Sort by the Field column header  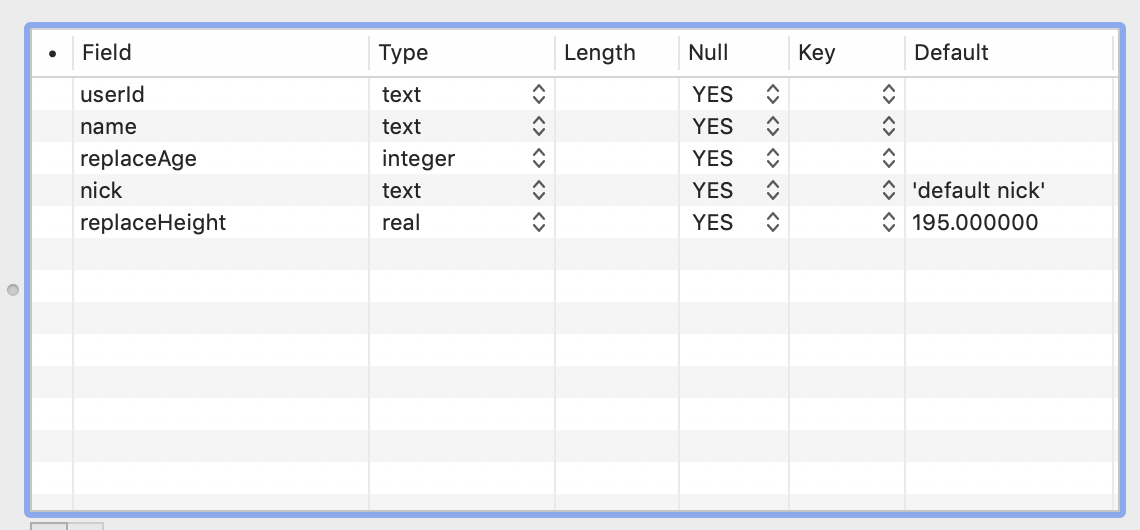coord(220,53)
